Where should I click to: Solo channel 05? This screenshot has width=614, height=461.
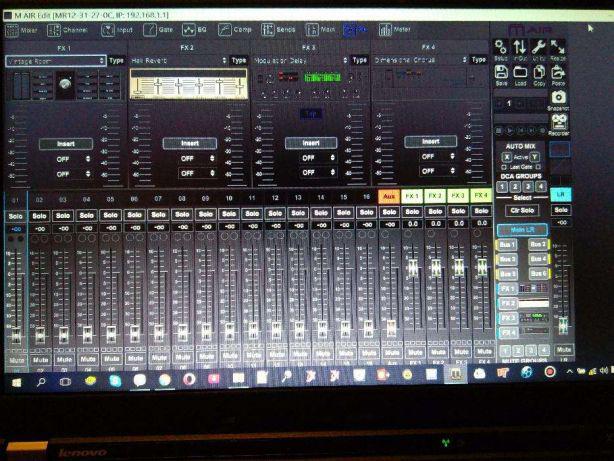pos(110,216)
